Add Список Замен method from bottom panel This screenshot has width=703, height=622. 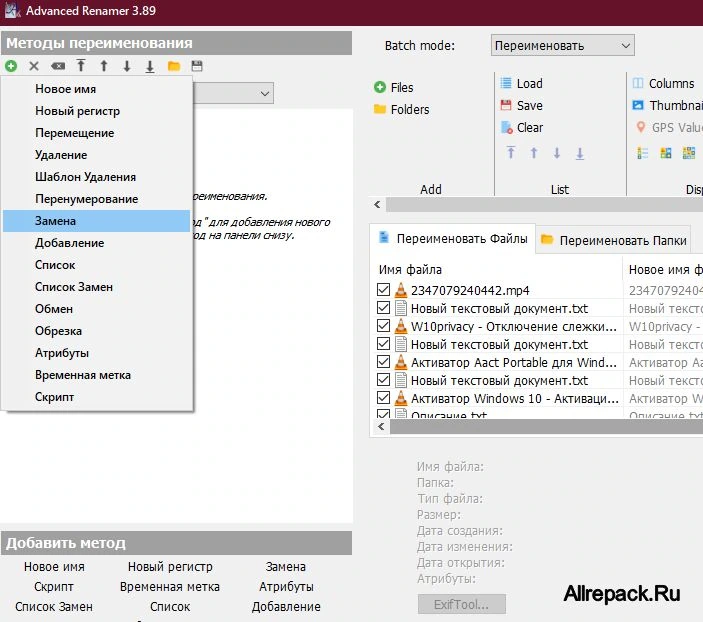pyautogui.click(x=54, y=607)
